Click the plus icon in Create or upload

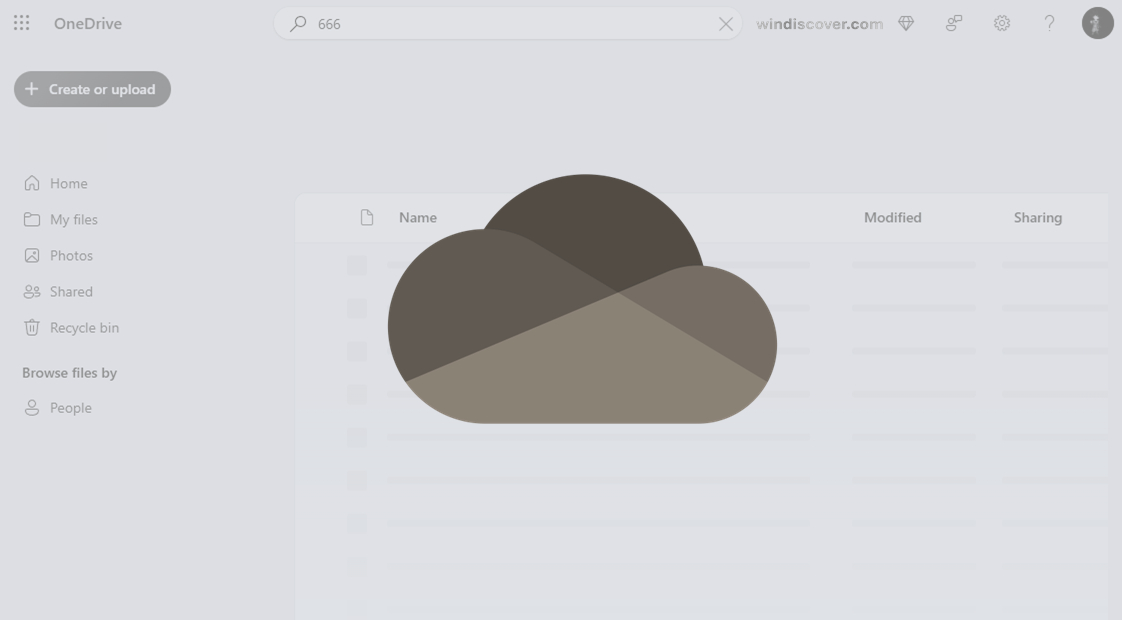tap(31, 89)
